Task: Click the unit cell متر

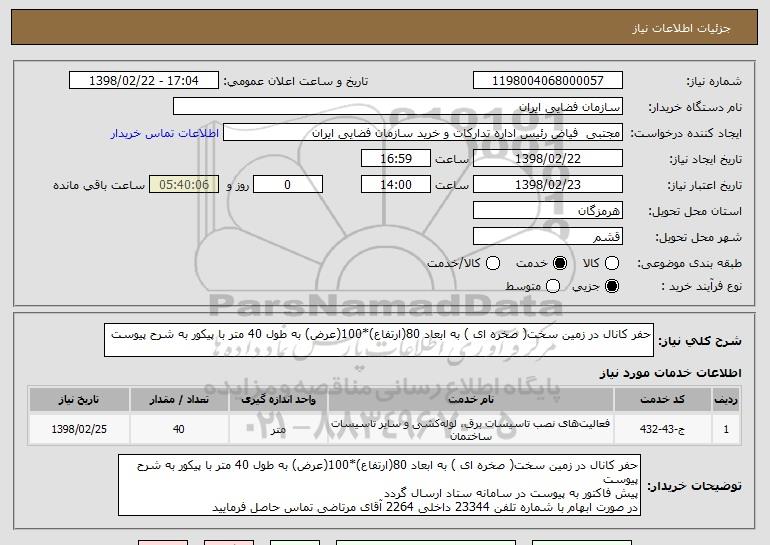Action: point(278,429)
